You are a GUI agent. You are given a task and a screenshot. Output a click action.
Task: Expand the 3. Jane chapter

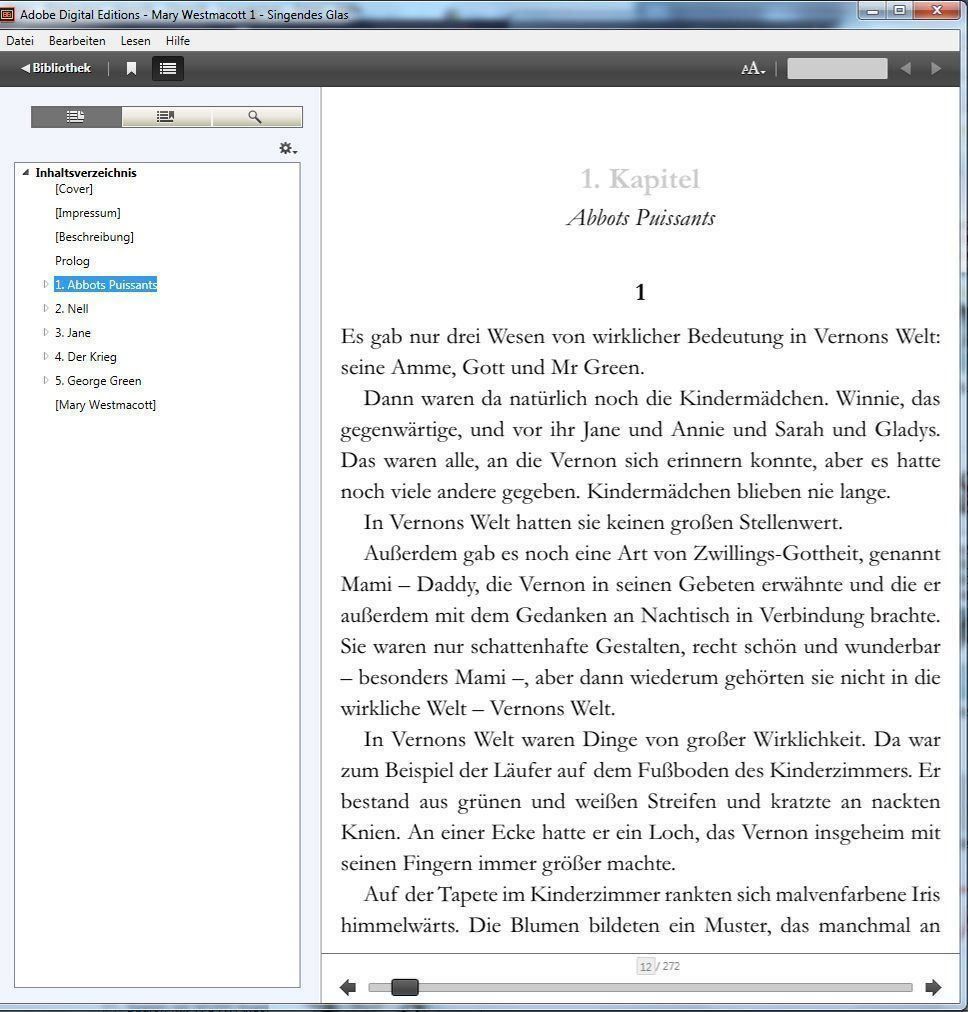point(46,332)
